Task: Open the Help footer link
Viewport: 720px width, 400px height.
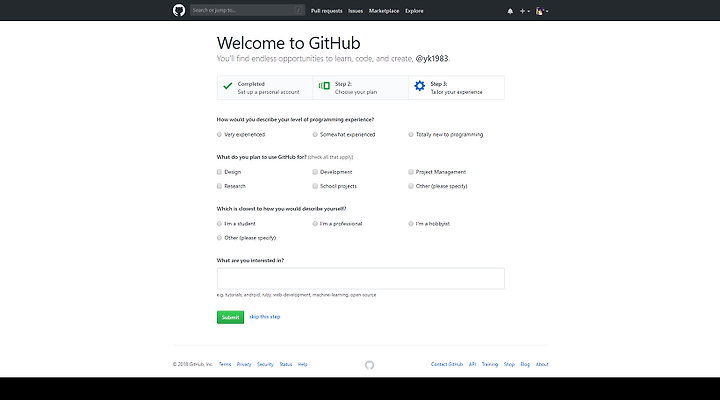Action: [303, 364]
